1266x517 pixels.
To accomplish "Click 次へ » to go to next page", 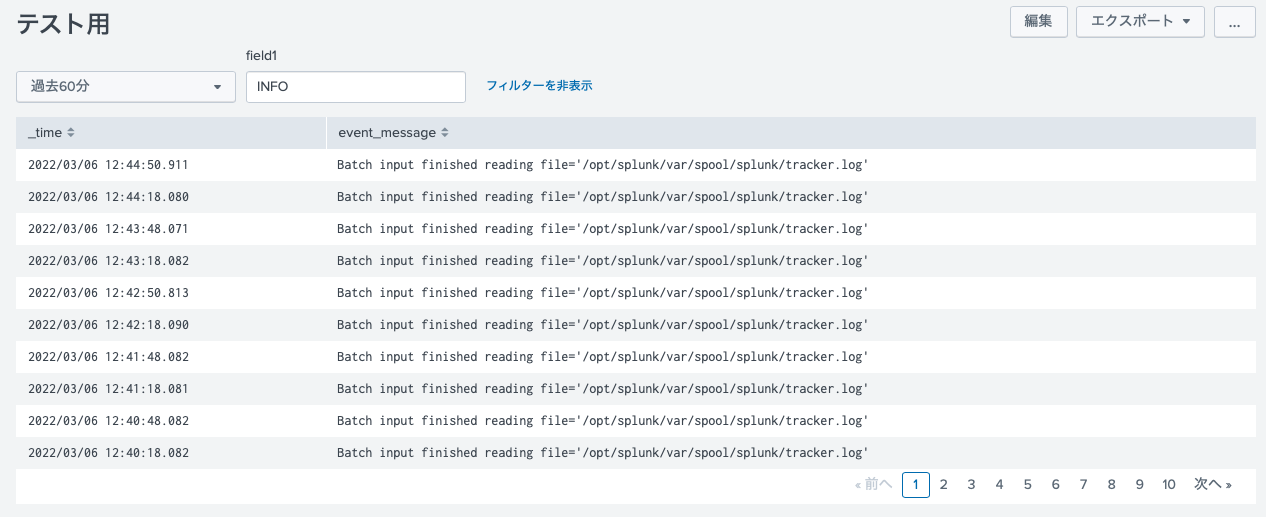I will [1213, 484].
